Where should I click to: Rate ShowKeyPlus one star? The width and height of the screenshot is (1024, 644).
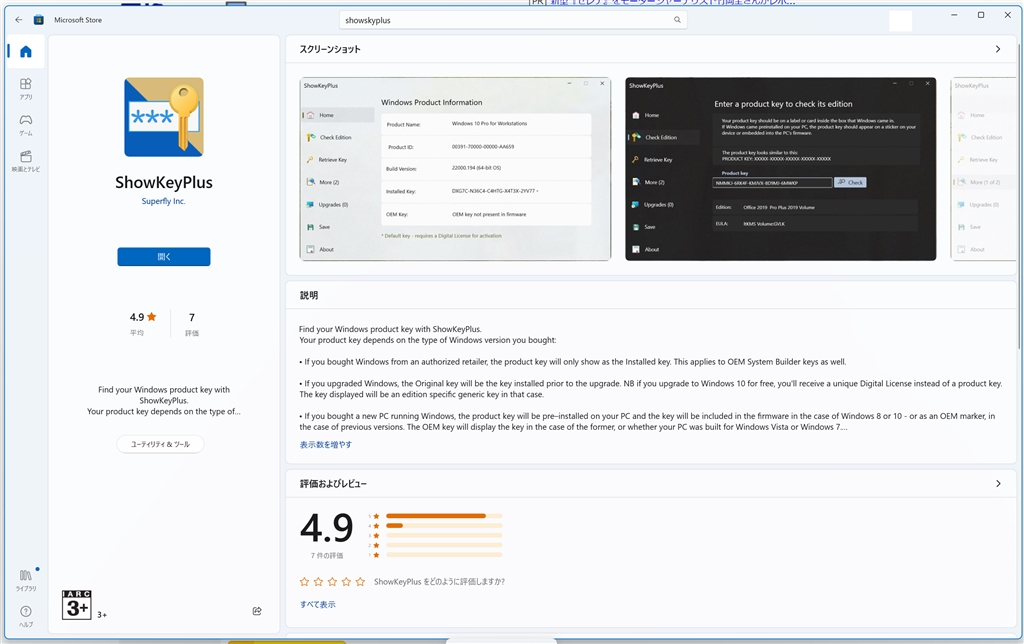304,581
